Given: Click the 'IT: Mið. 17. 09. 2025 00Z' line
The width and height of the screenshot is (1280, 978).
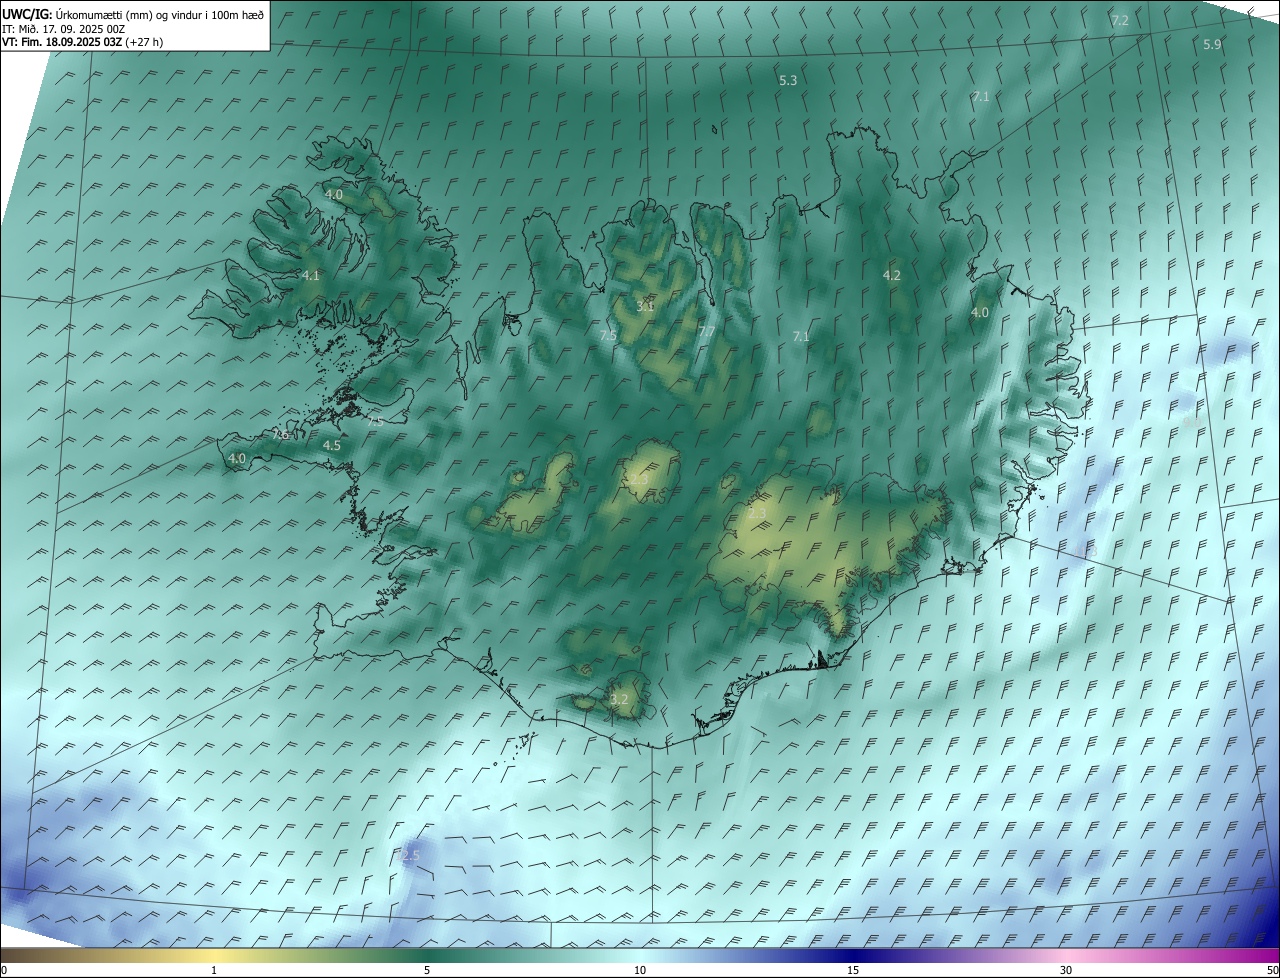Looking at the screenshot, I should [x=63, y=29].
